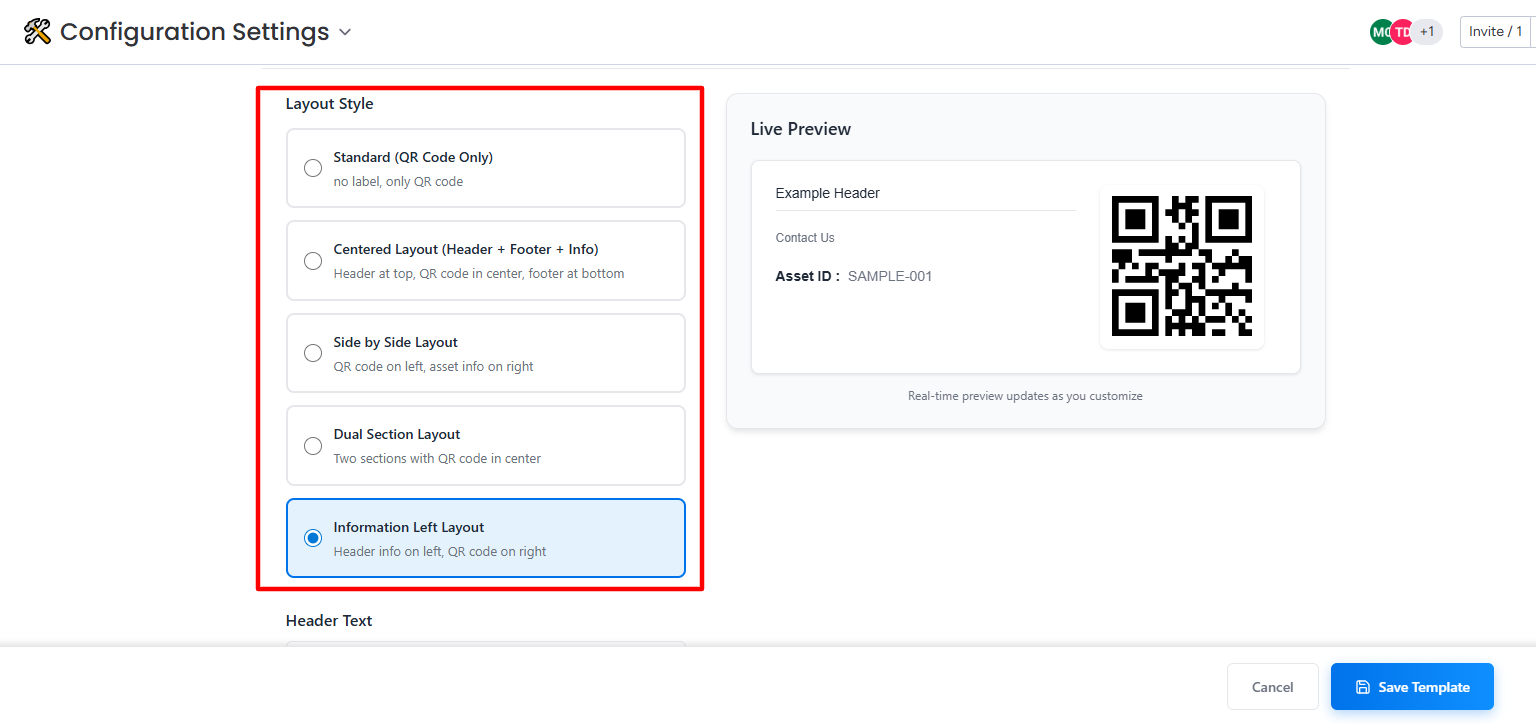Image resolution: width=1536 pixels, height=724 pixels.
Task: Choose the Centered Layout radio option
Action: point(313,261)
